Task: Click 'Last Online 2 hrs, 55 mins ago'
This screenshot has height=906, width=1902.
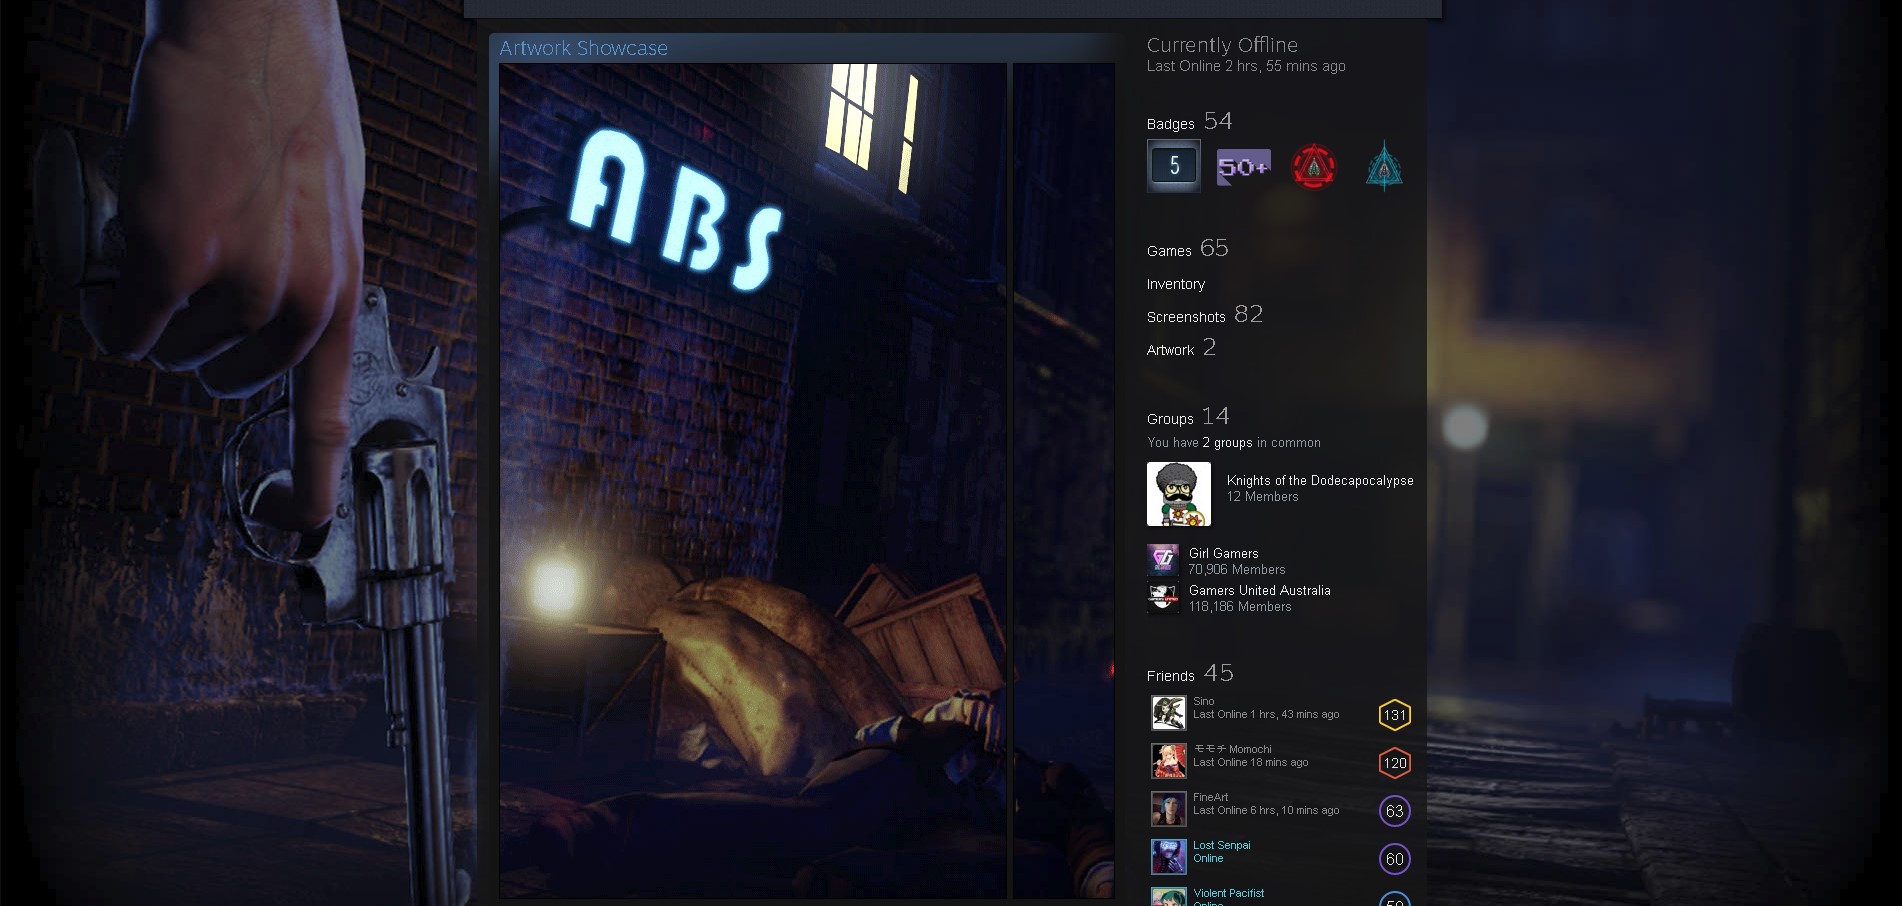Action: (1246, 66)
